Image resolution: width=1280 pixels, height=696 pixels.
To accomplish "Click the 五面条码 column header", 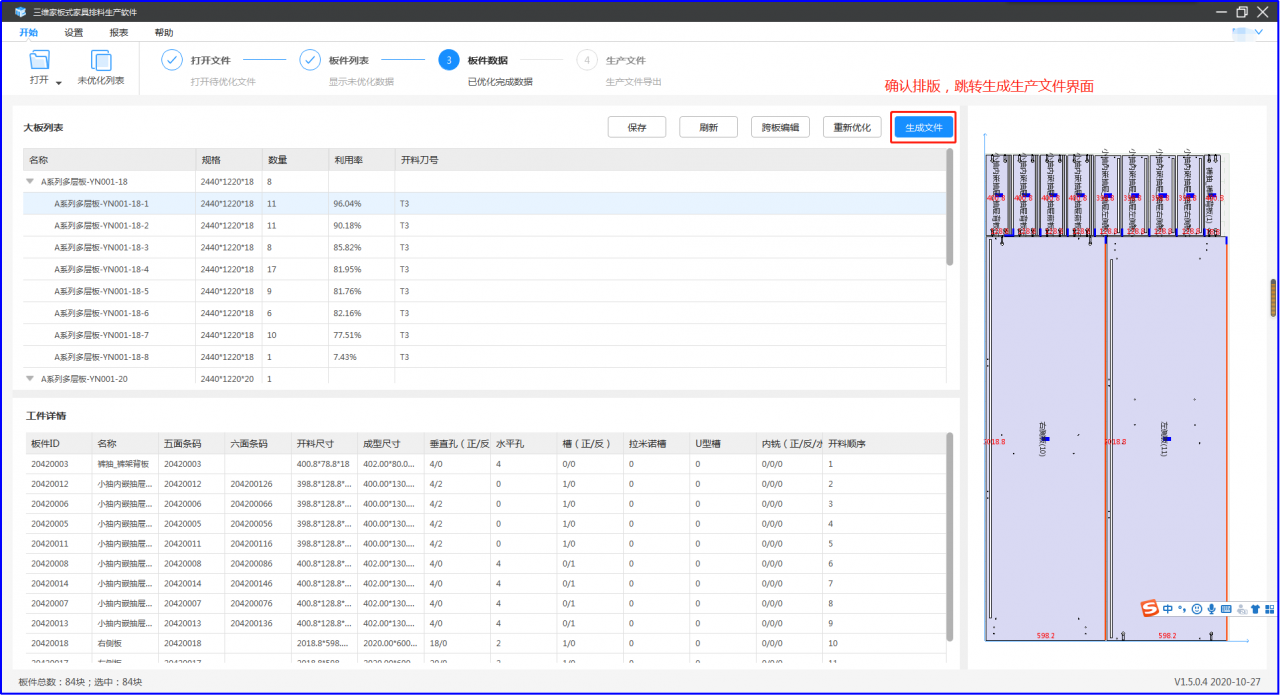I will click(191, 444).
